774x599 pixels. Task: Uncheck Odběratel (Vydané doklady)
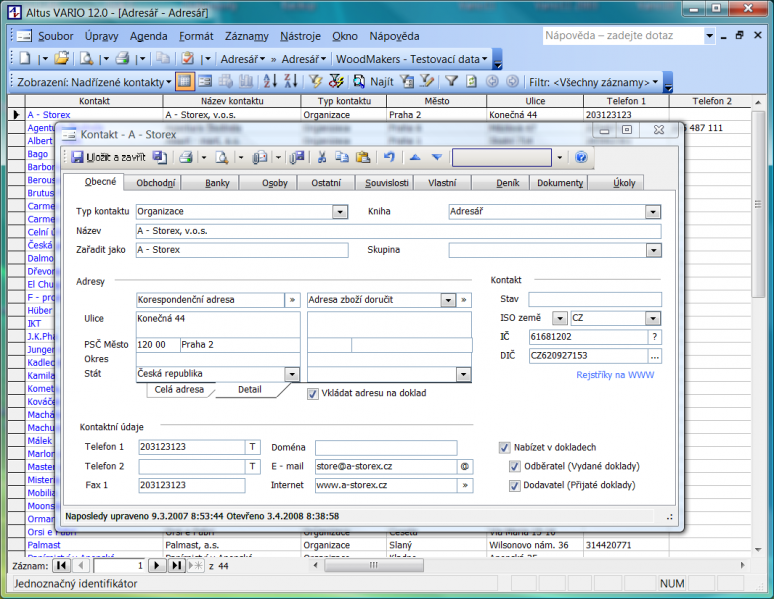(x=515, y=467)
